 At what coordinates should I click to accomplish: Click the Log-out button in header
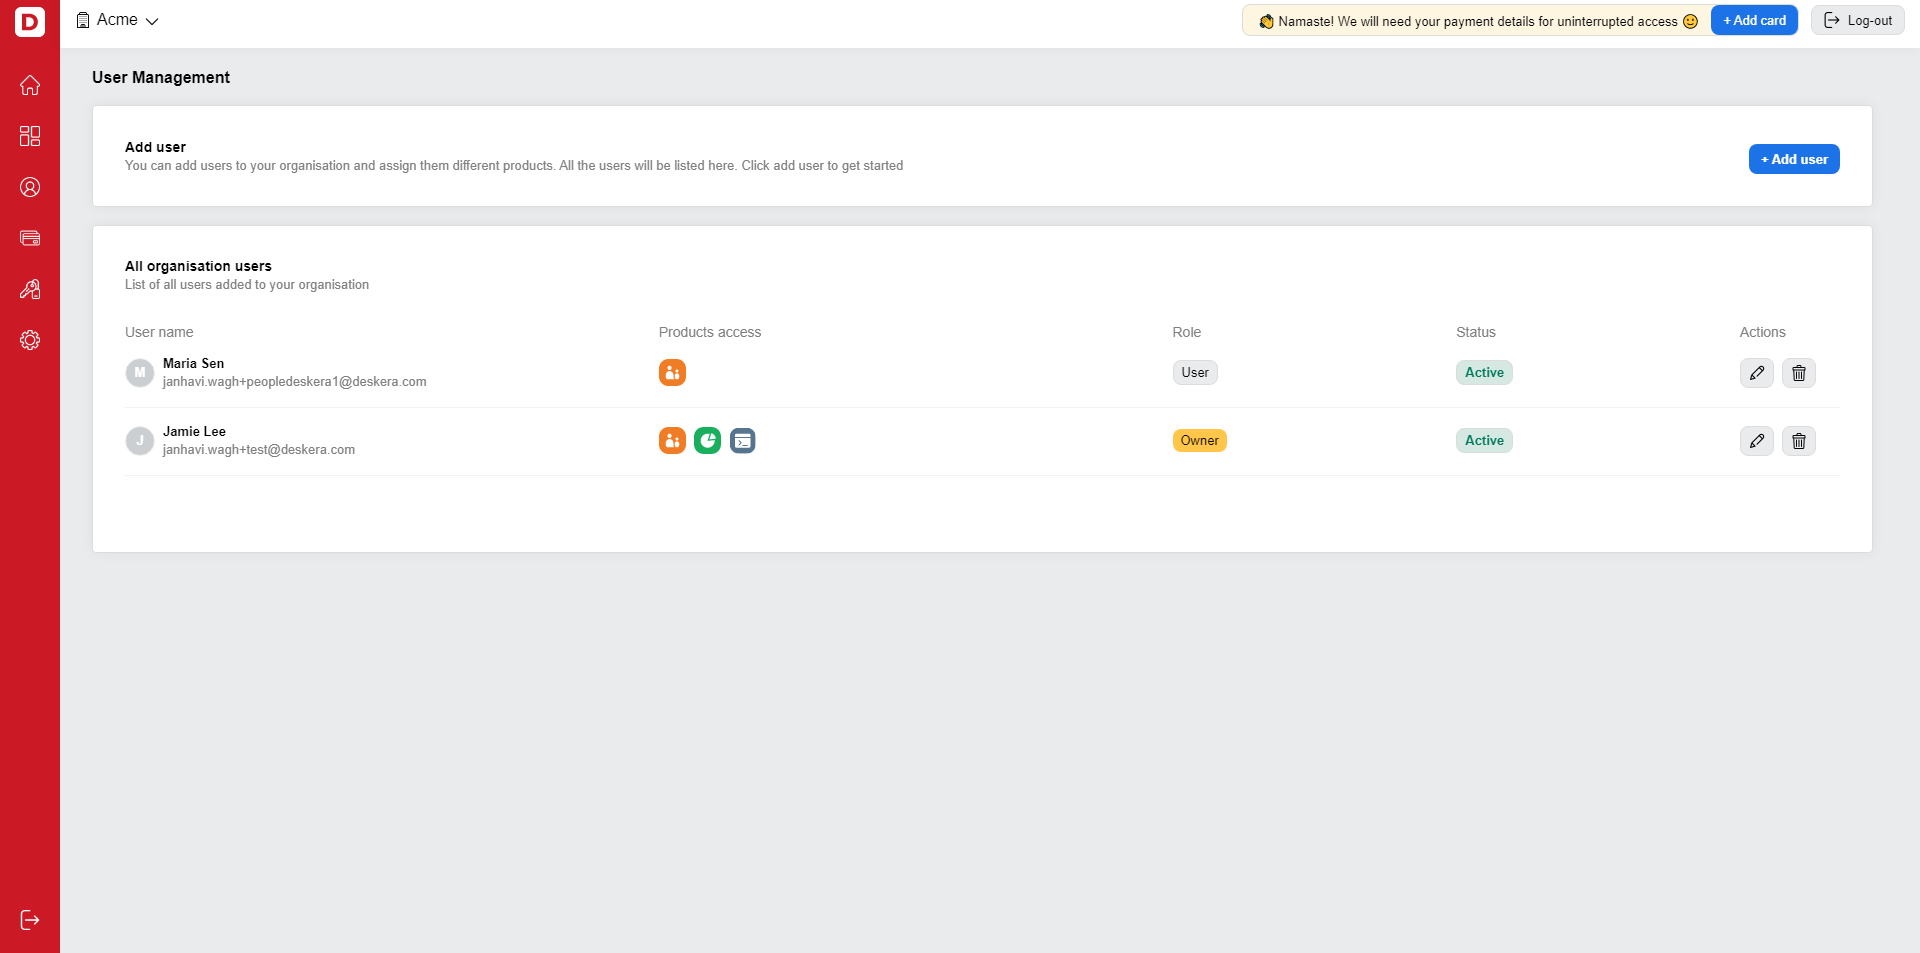point(1857,20)
